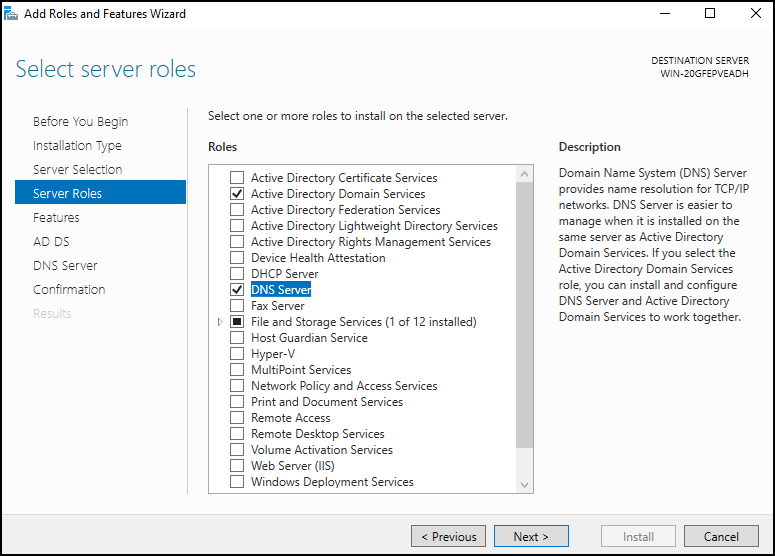
Task: Check the Fax Server checkbox
Action: click(237, 305)
